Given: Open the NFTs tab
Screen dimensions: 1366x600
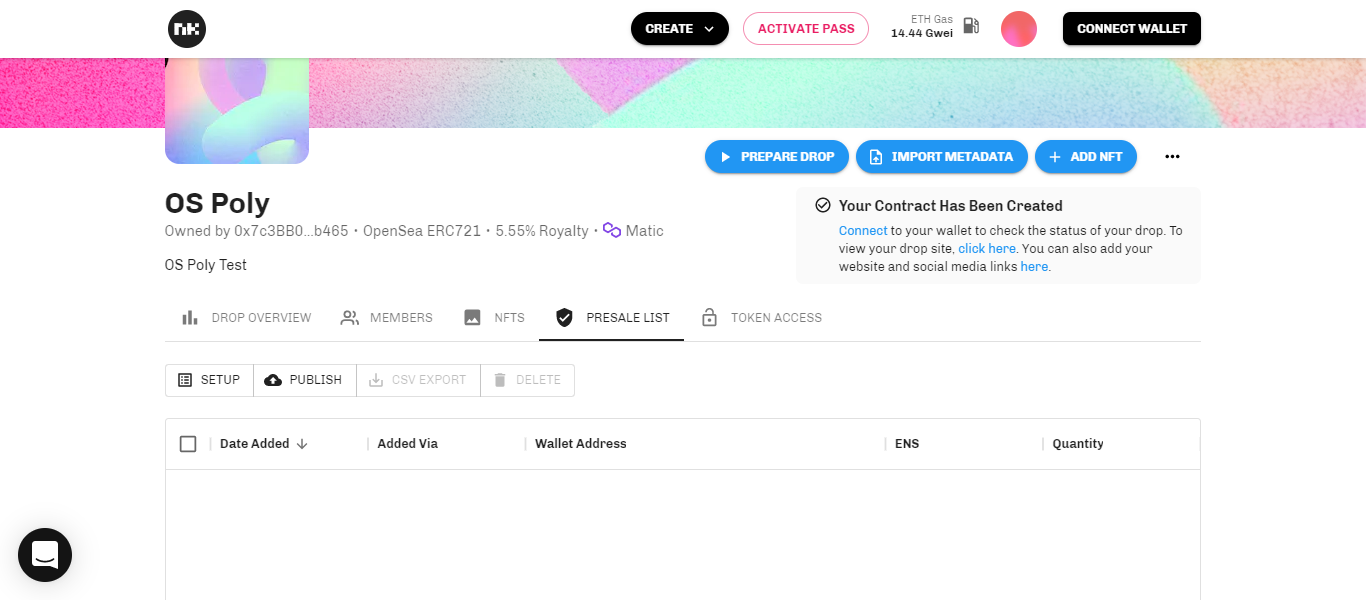Looking at the screenshot, I should tap(494, 318).
